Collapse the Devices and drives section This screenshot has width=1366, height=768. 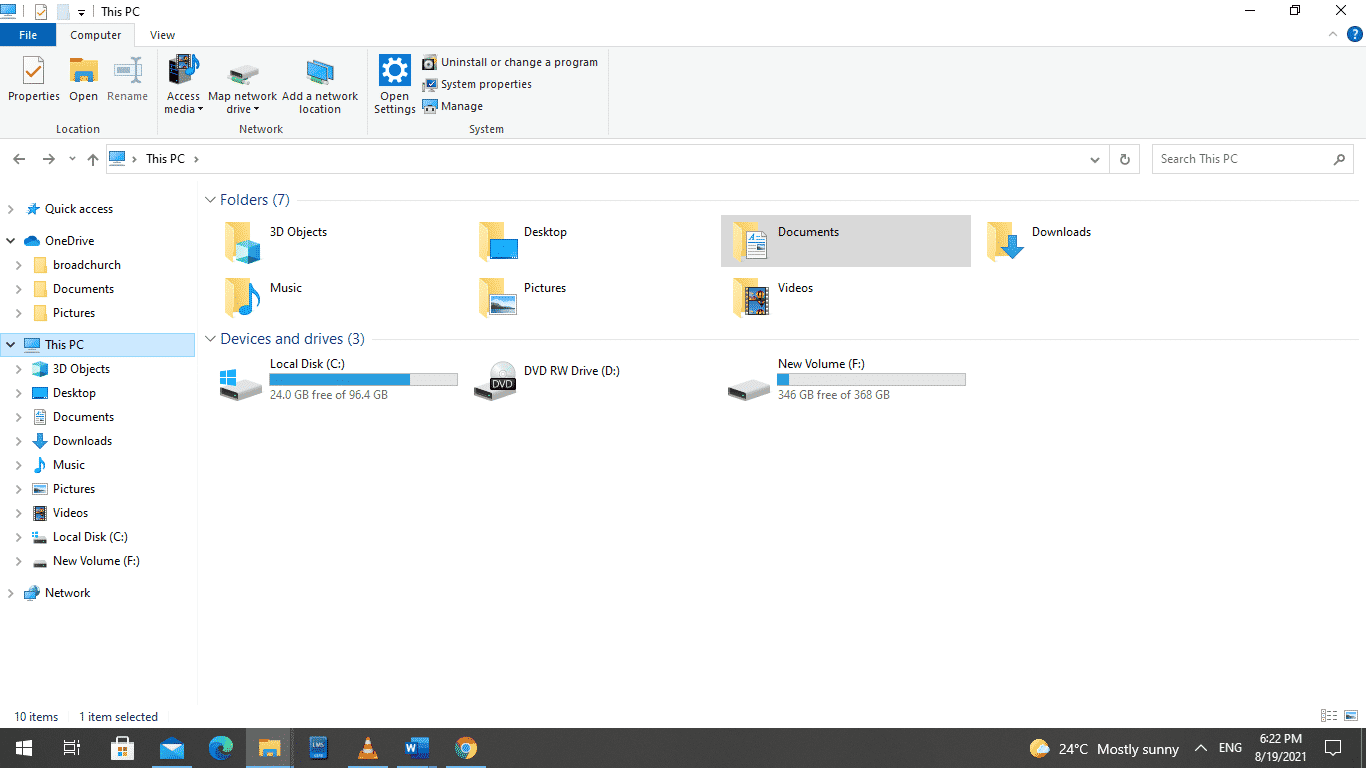210,339
